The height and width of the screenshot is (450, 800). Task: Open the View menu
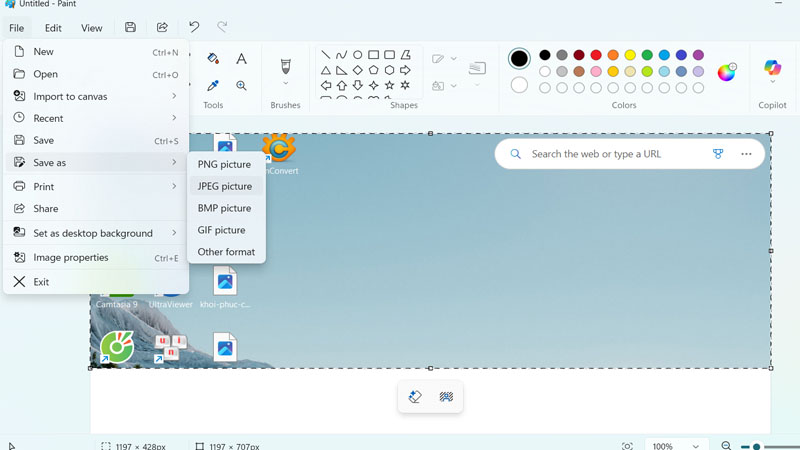pyautogui.click(x=91, y=28)
